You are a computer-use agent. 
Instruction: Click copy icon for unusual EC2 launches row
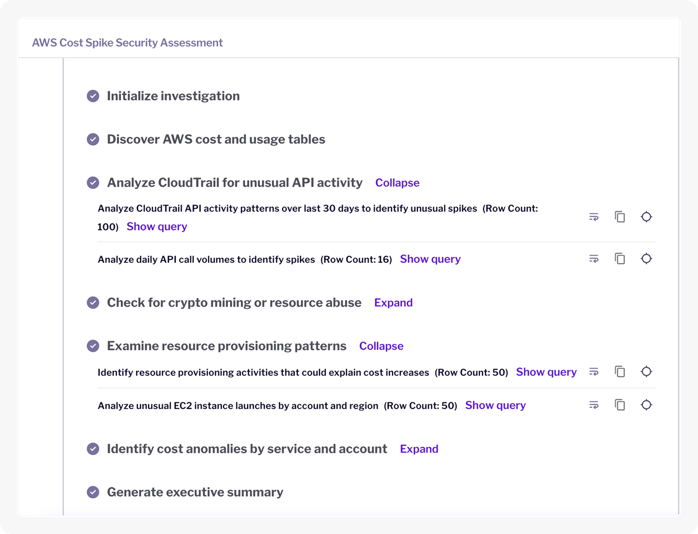point(620,405)
